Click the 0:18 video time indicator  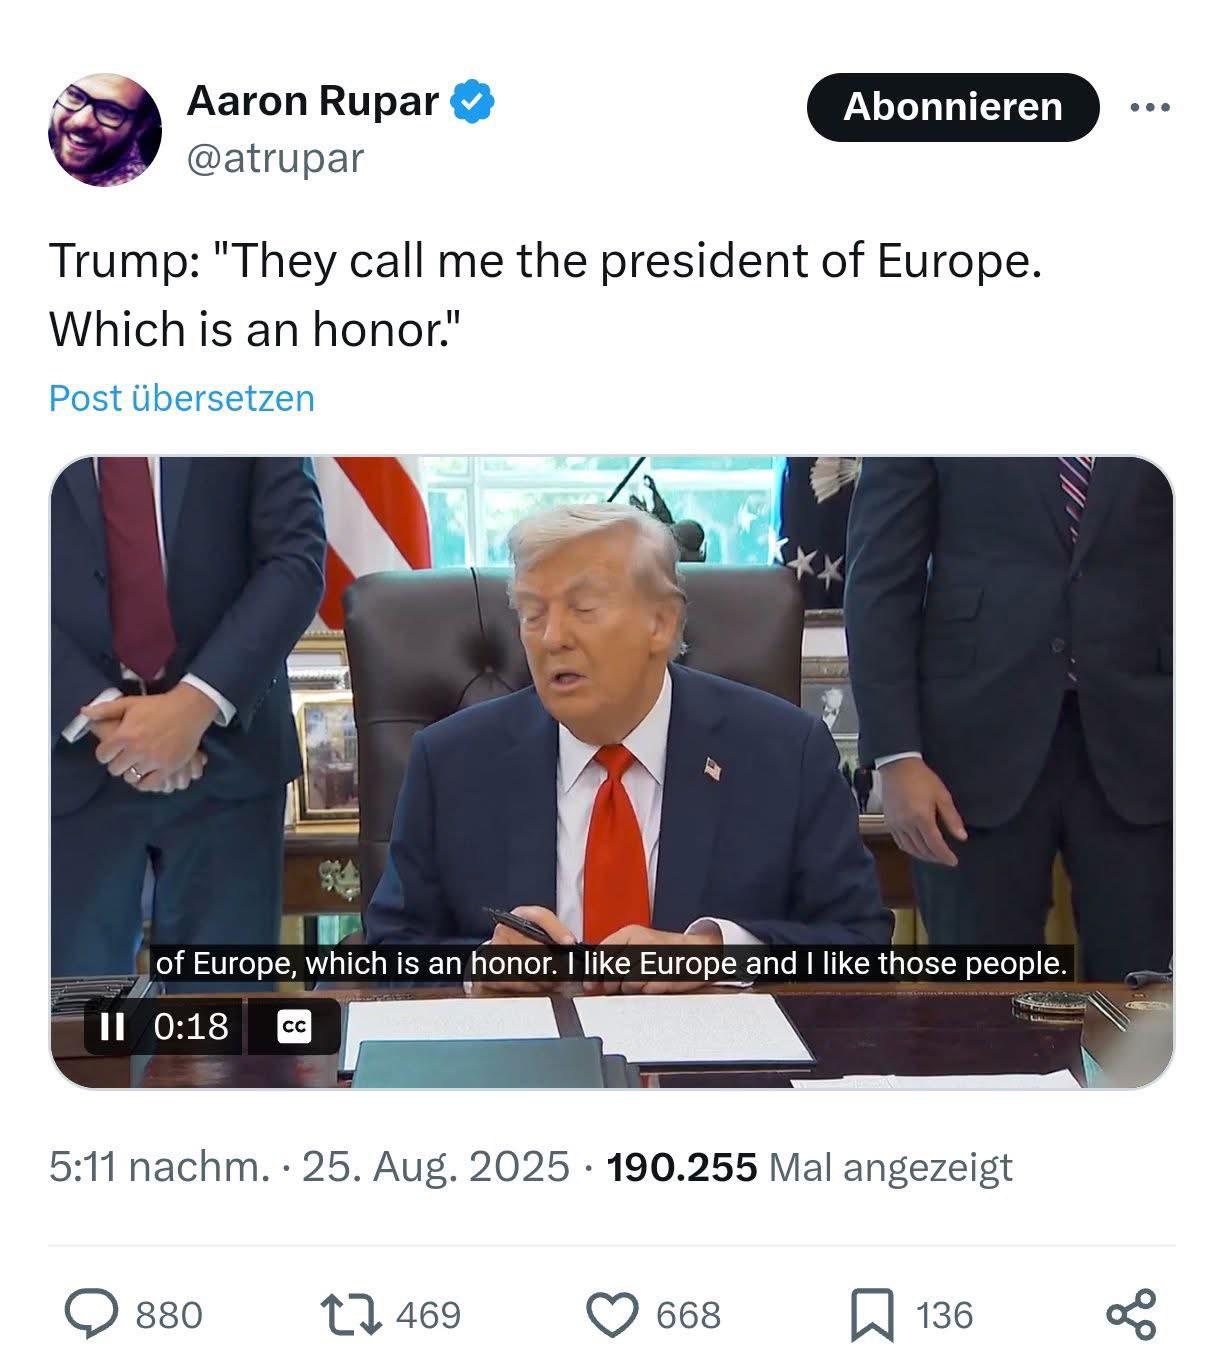pos(191,1026)
